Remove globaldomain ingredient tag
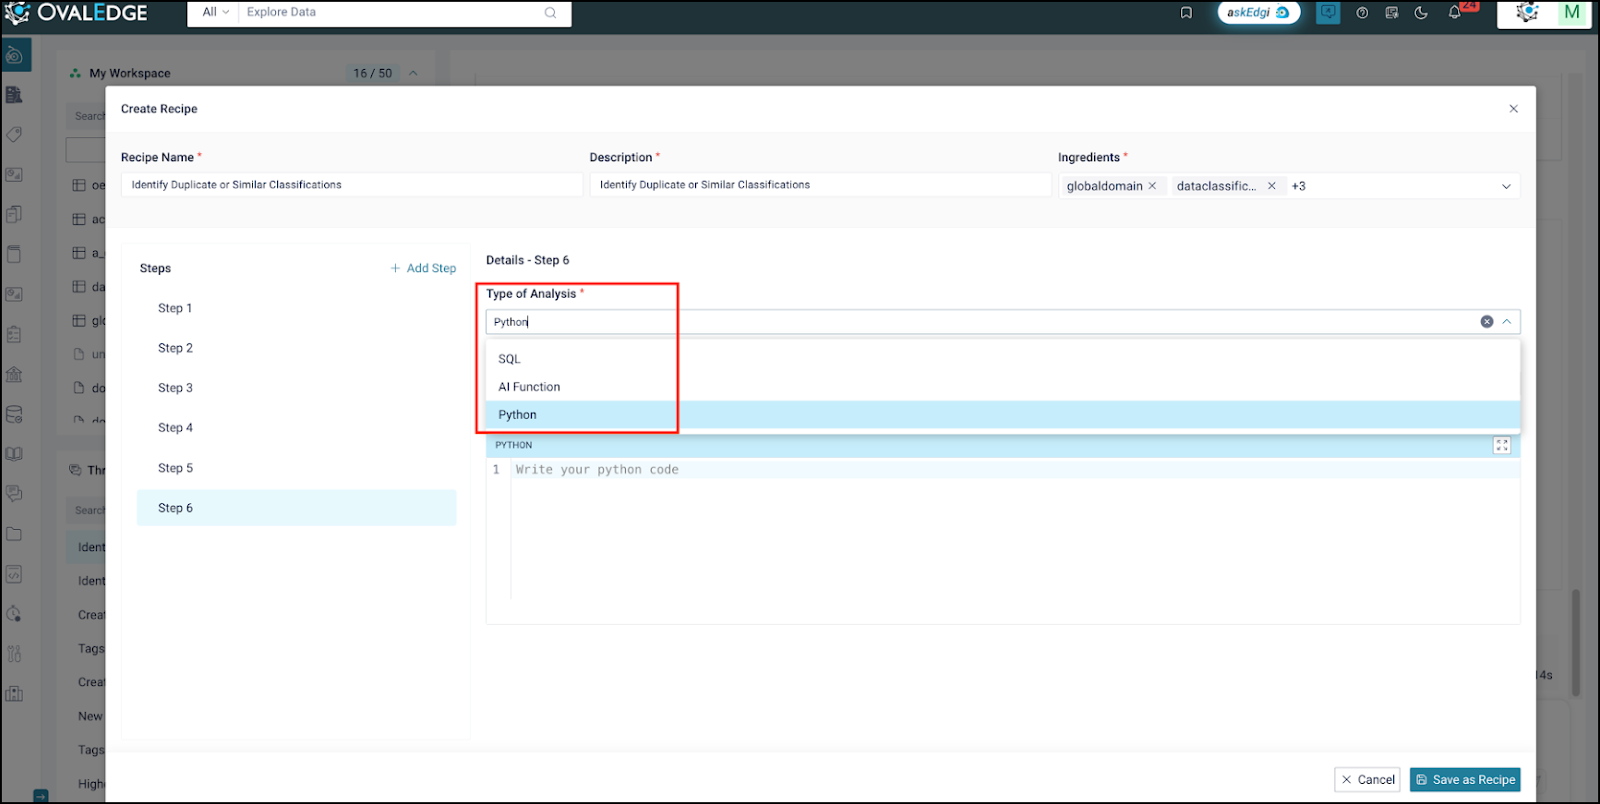 coord(1152,186)
